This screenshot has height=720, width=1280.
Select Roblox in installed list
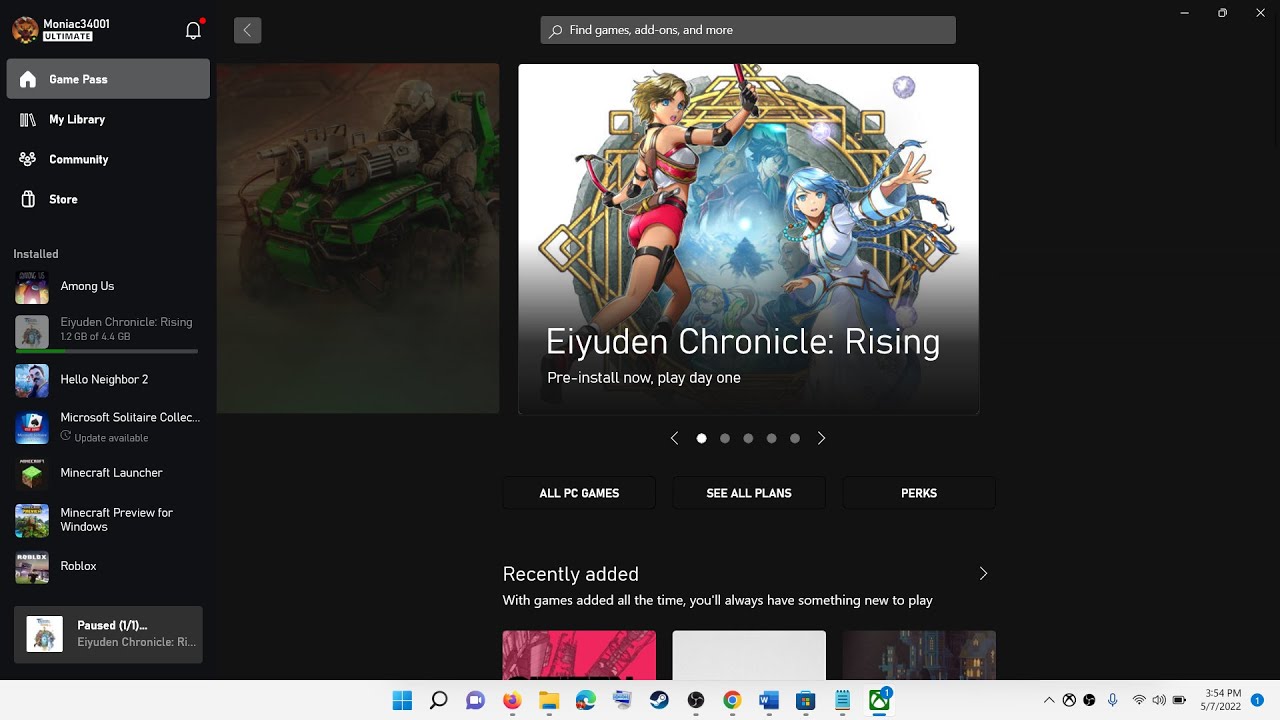(x=108, y=566)
